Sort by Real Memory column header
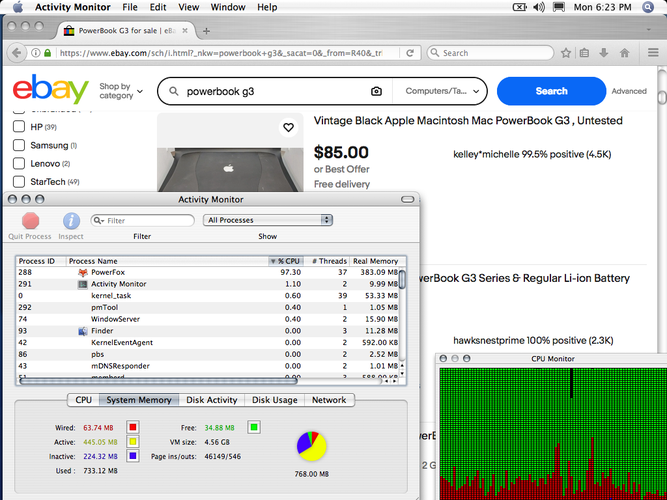Viewport: 667px width, 500px height. (375, 261)
